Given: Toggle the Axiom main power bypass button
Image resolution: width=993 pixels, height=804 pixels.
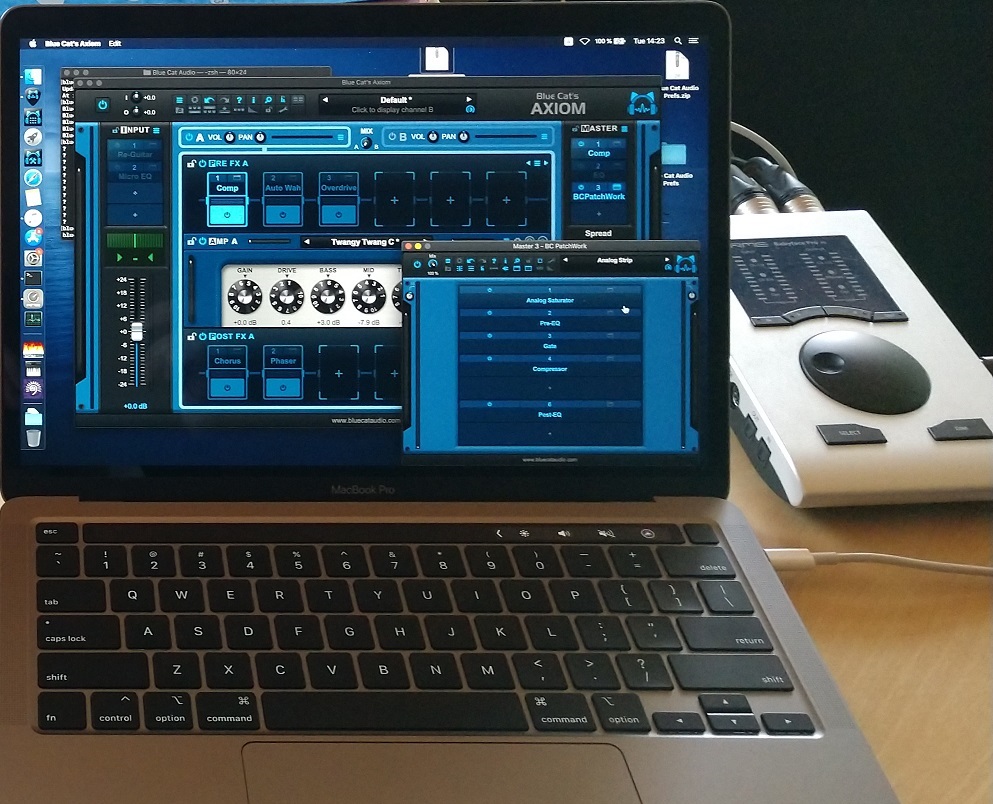Looking at the screenshot, I should [x=103, y=105].
